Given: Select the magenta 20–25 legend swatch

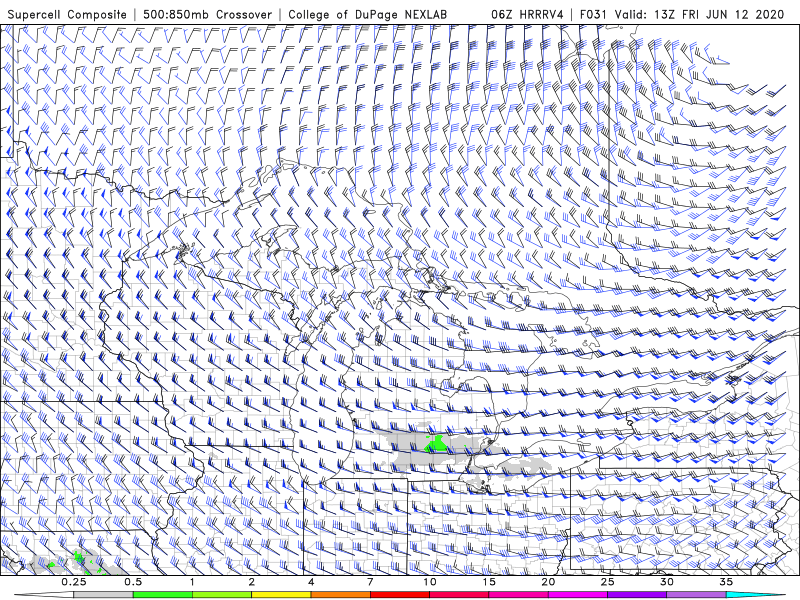Looking at the screenshot, I should (x=578, y=595).
